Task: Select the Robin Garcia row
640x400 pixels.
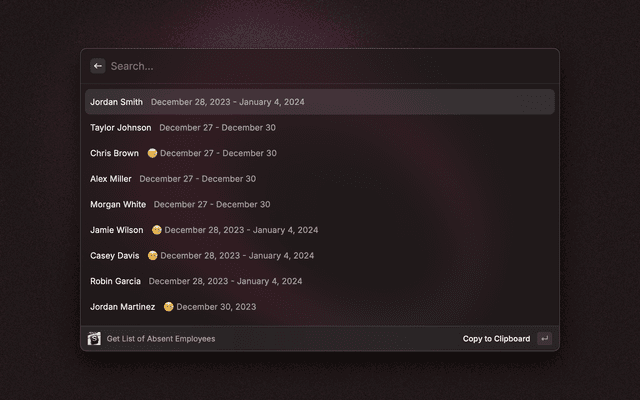Action: click(x=116, y=281)
